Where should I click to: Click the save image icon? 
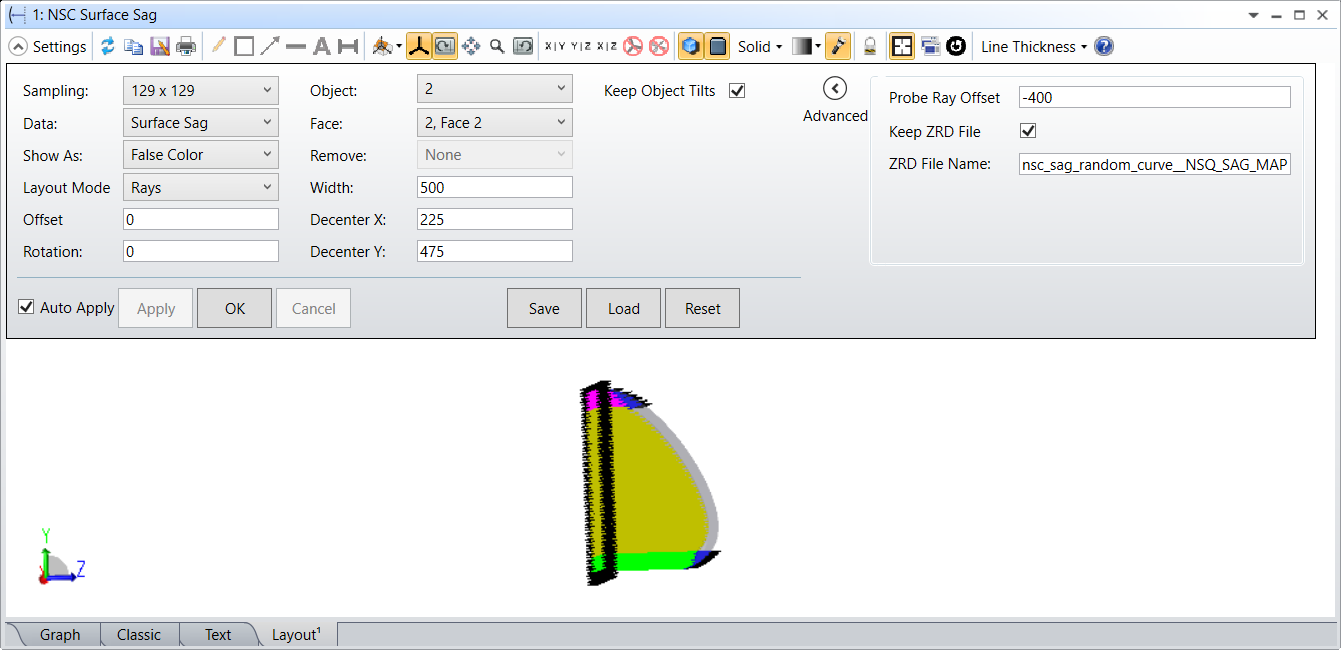(x=160, y=46)
